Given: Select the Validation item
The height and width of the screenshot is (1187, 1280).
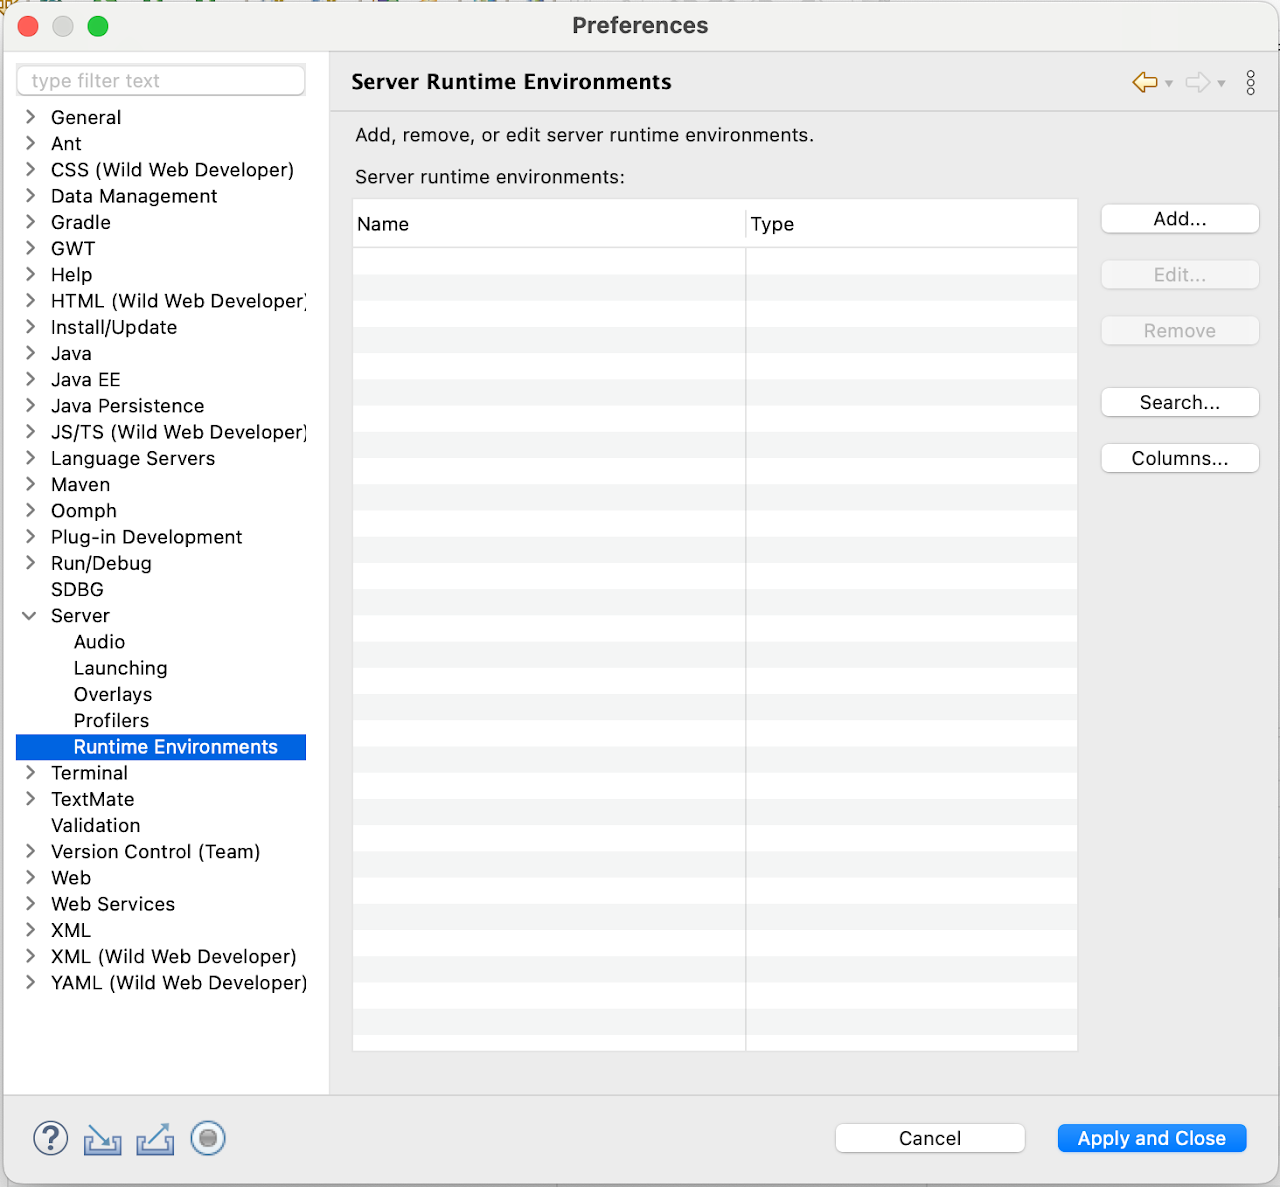Looking at the screenshot, I should [x=95, y=825].
